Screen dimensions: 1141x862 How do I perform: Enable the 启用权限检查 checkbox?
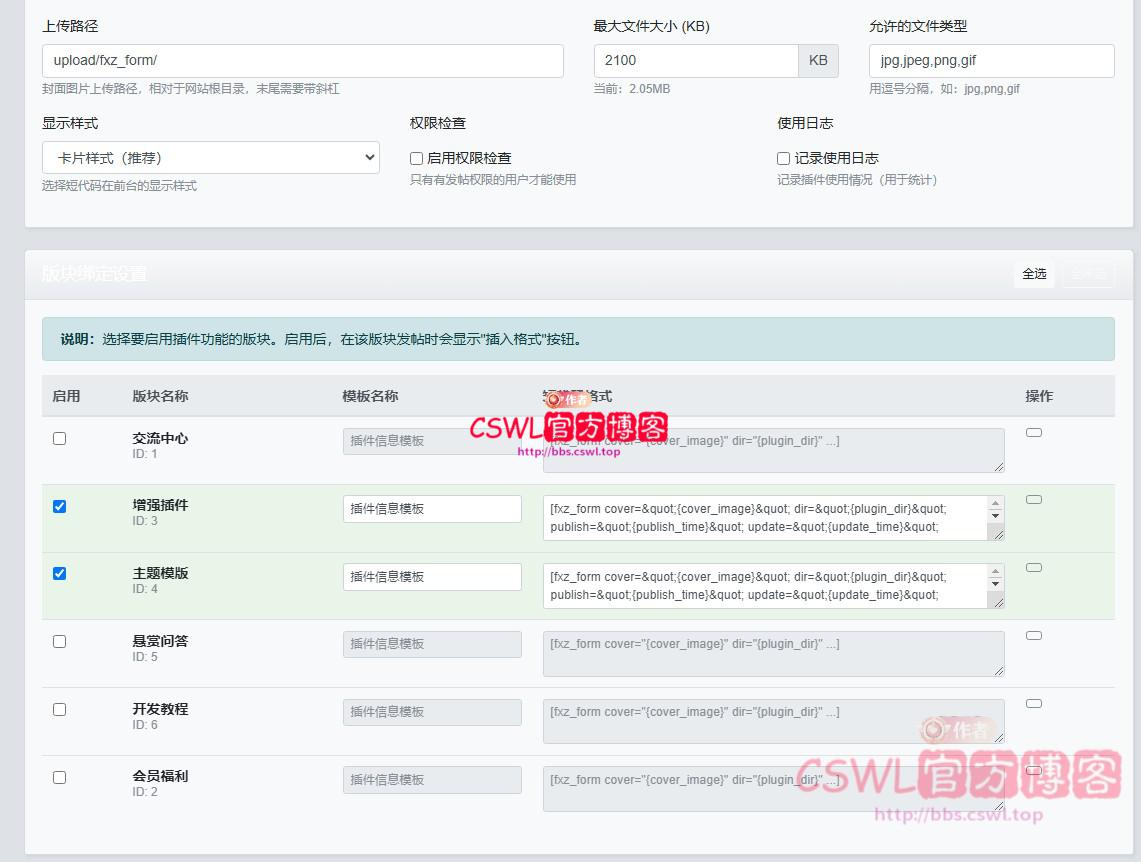click(x=417, y=158)
